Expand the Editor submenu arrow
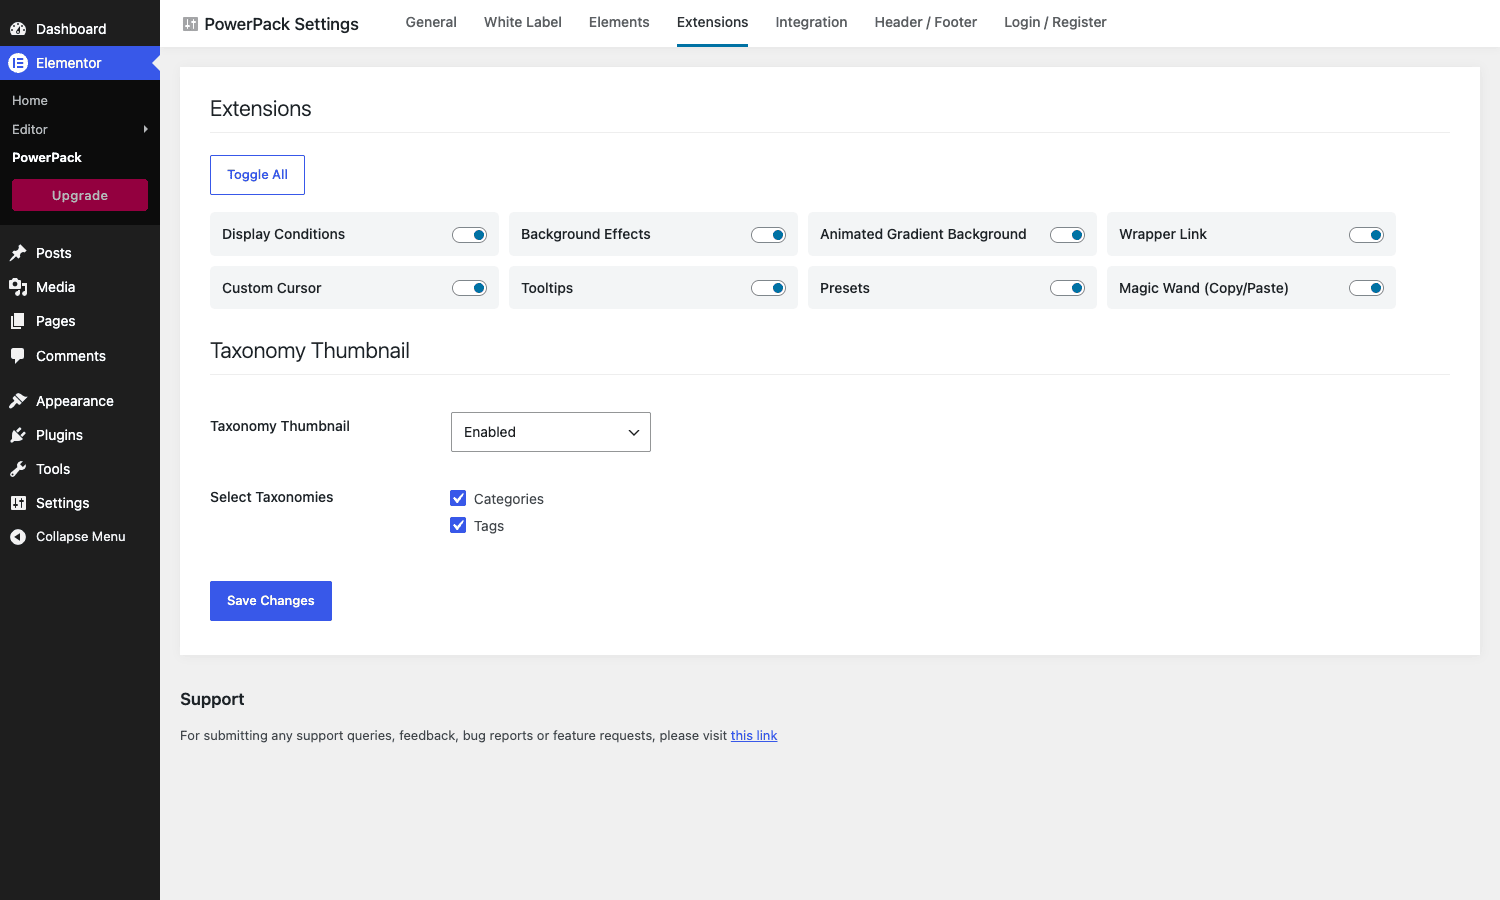 pyautogui.click(x=146, y=129)
